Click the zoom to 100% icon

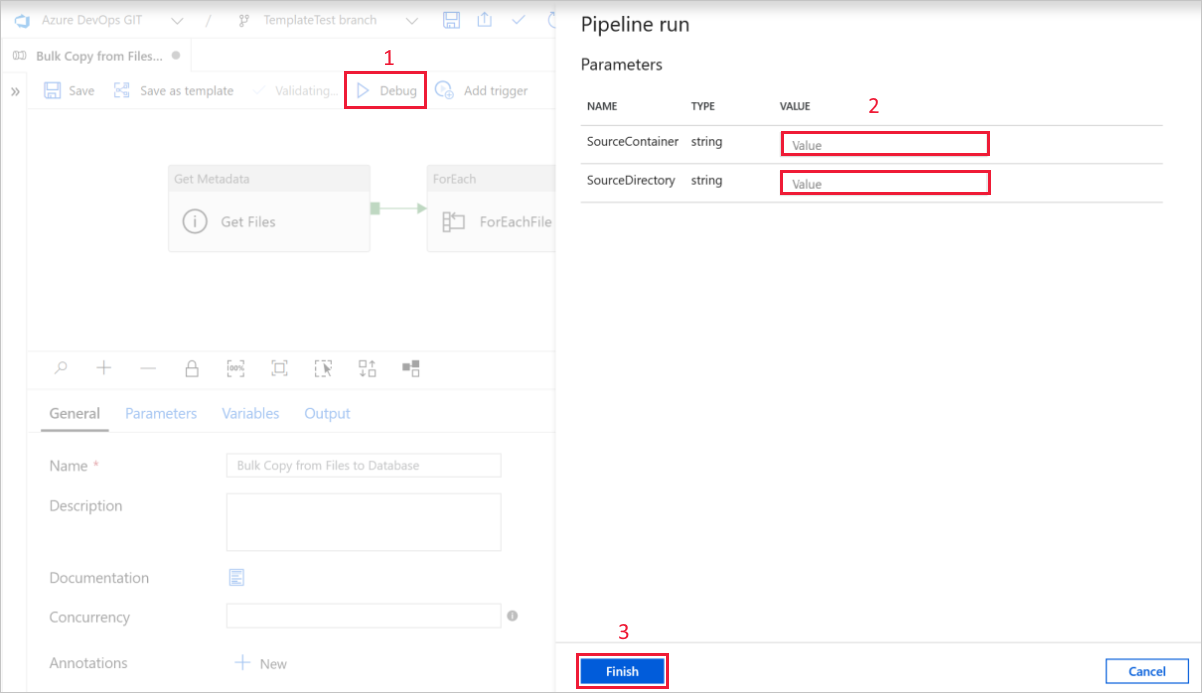coord(236,368)
